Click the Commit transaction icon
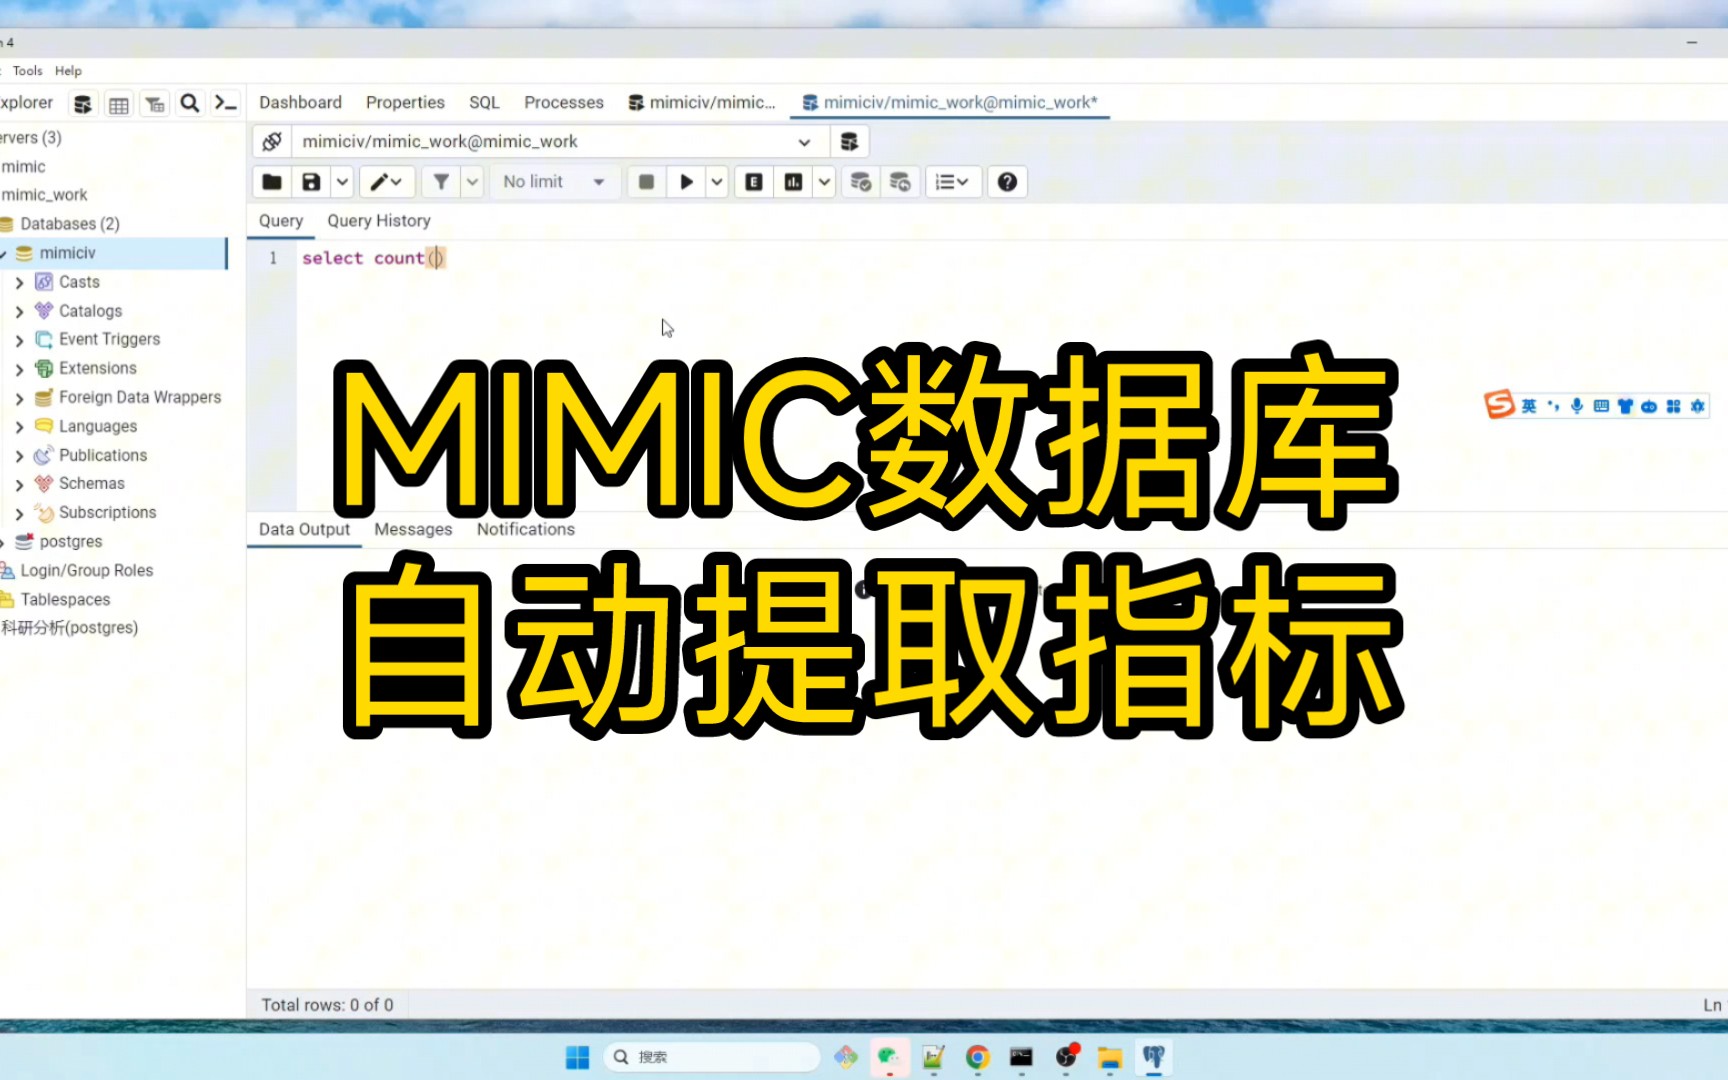The width and height of the screenshot is (1728, 1080). [x=860, y=182]
